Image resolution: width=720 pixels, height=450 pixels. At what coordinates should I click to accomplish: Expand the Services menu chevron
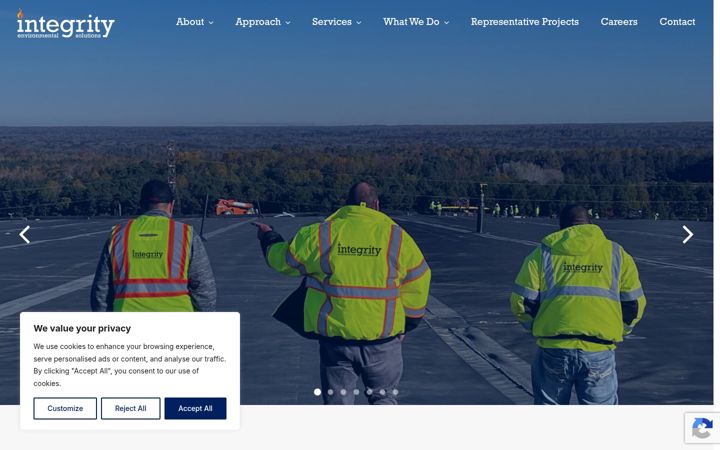tap(359, 22)
